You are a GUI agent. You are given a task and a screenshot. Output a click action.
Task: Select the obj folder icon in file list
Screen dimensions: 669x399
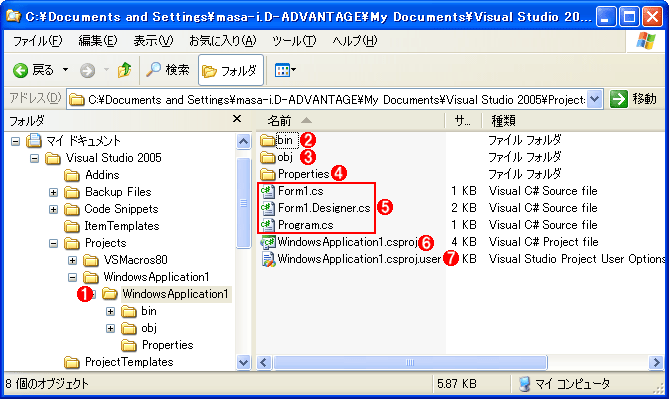coord(268,157)
